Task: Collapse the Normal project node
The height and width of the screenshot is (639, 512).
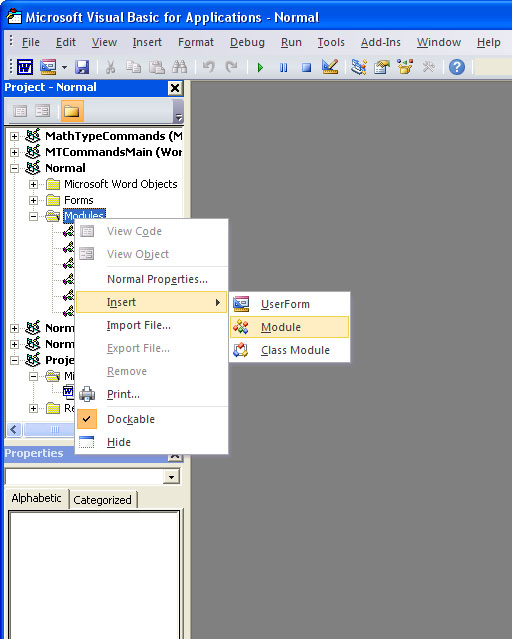Action: pyautogui.click(x=14, y=168)
